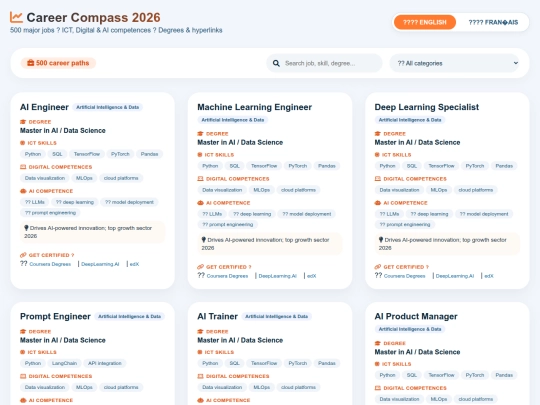Click model deployment tag on Deep Learning Specialist card
This screenshot has height=405, width=540.
[x=484, y=214]
